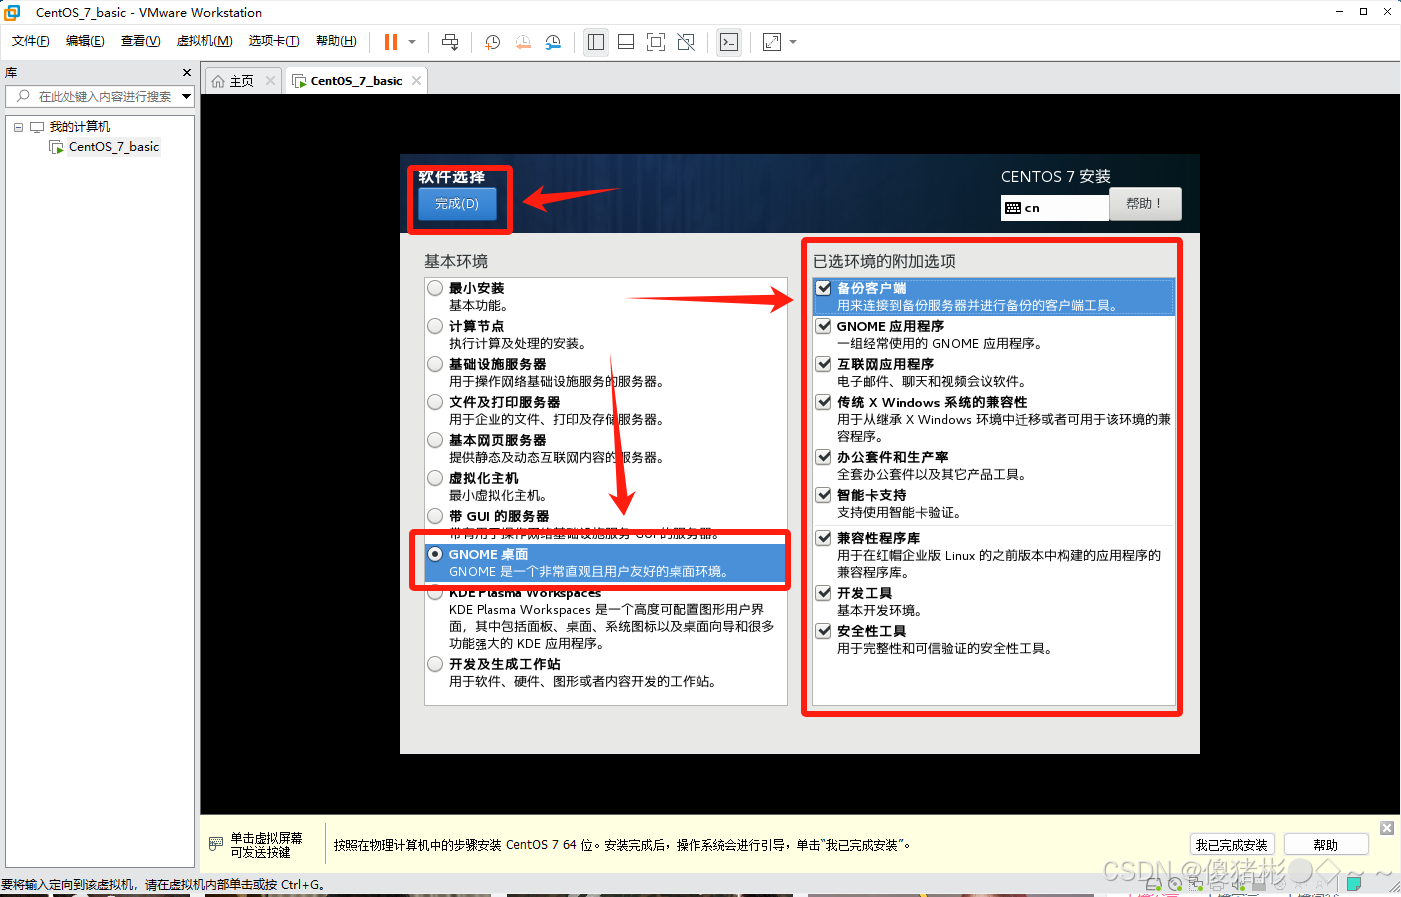Toggle 传统 X Windows 系统的兼容性 checkbox

pyautogui.click(x=824, y=402)
